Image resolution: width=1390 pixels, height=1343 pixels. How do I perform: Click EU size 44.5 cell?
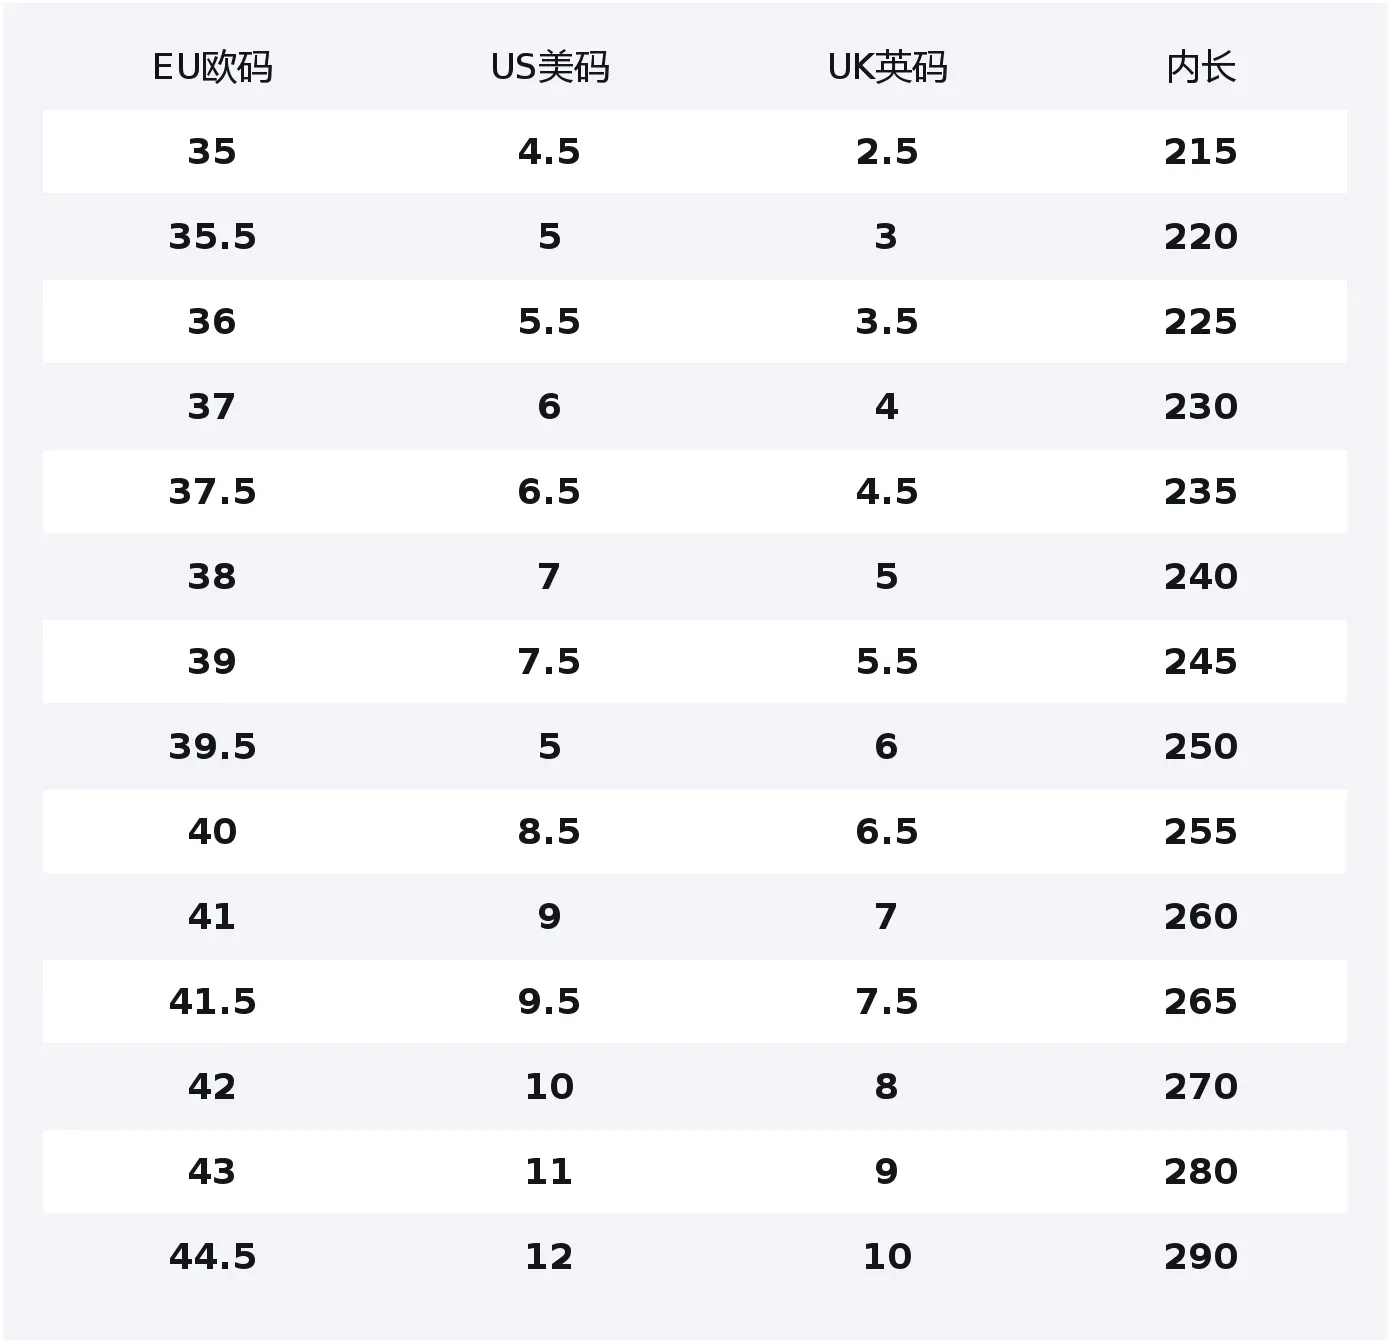coord(212,1257)
